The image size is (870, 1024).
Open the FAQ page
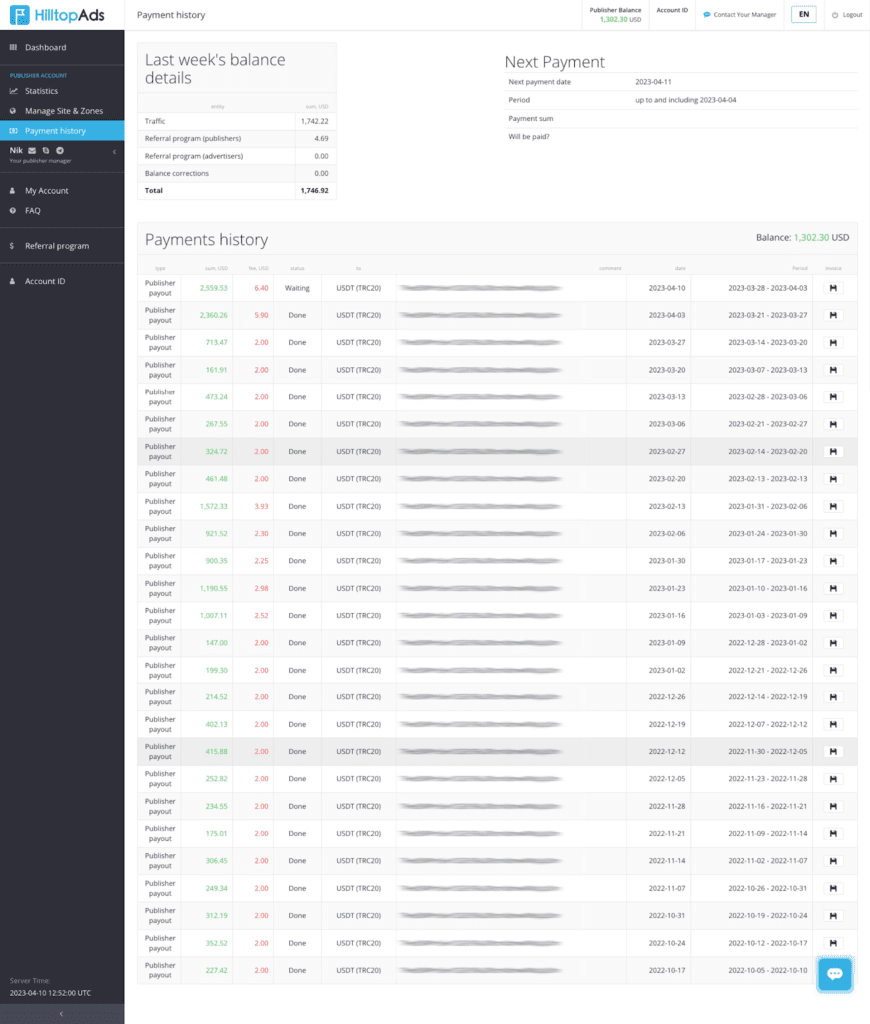click(35, 210)
